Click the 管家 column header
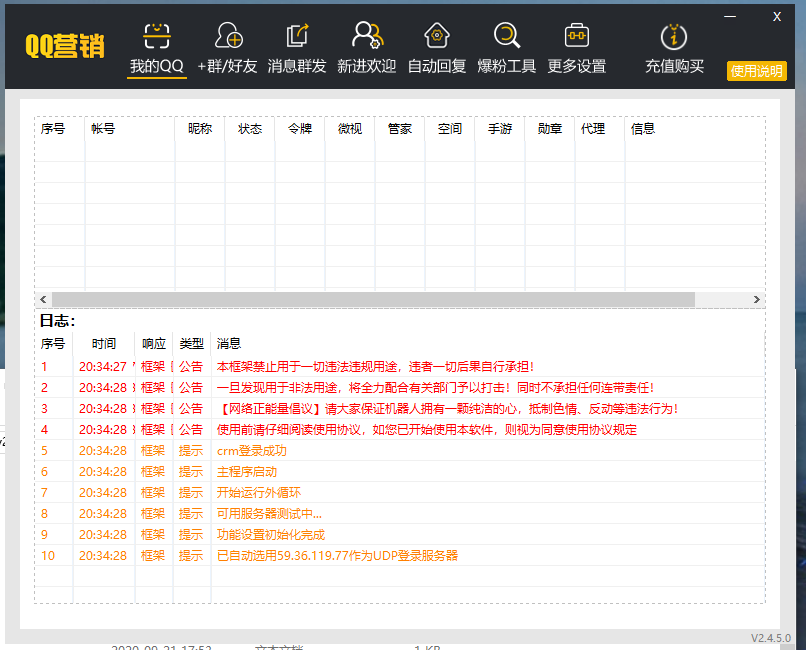This screenshot has height=650, width=806. pyautogui.click(x=400, y=128)
